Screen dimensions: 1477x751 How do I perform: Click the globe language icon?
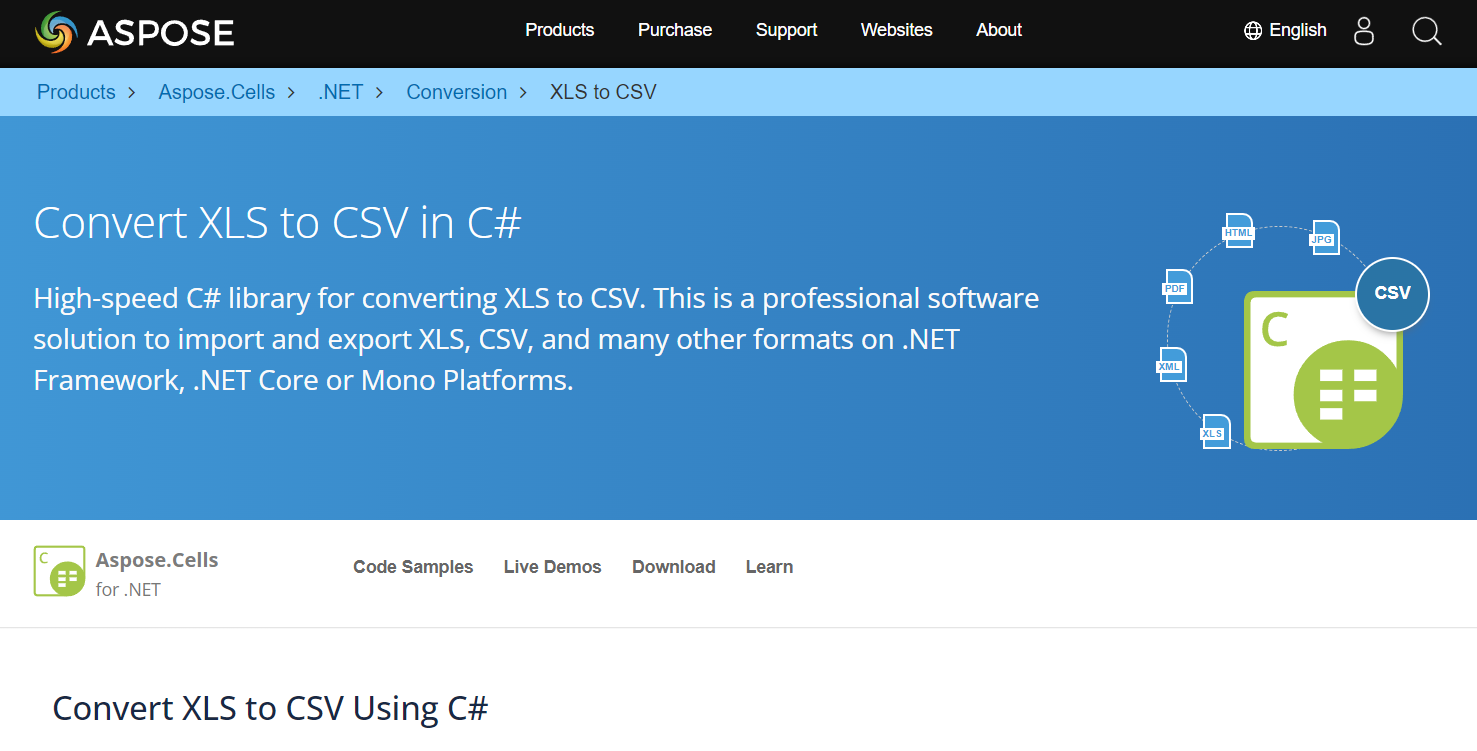coord(1251,30)
